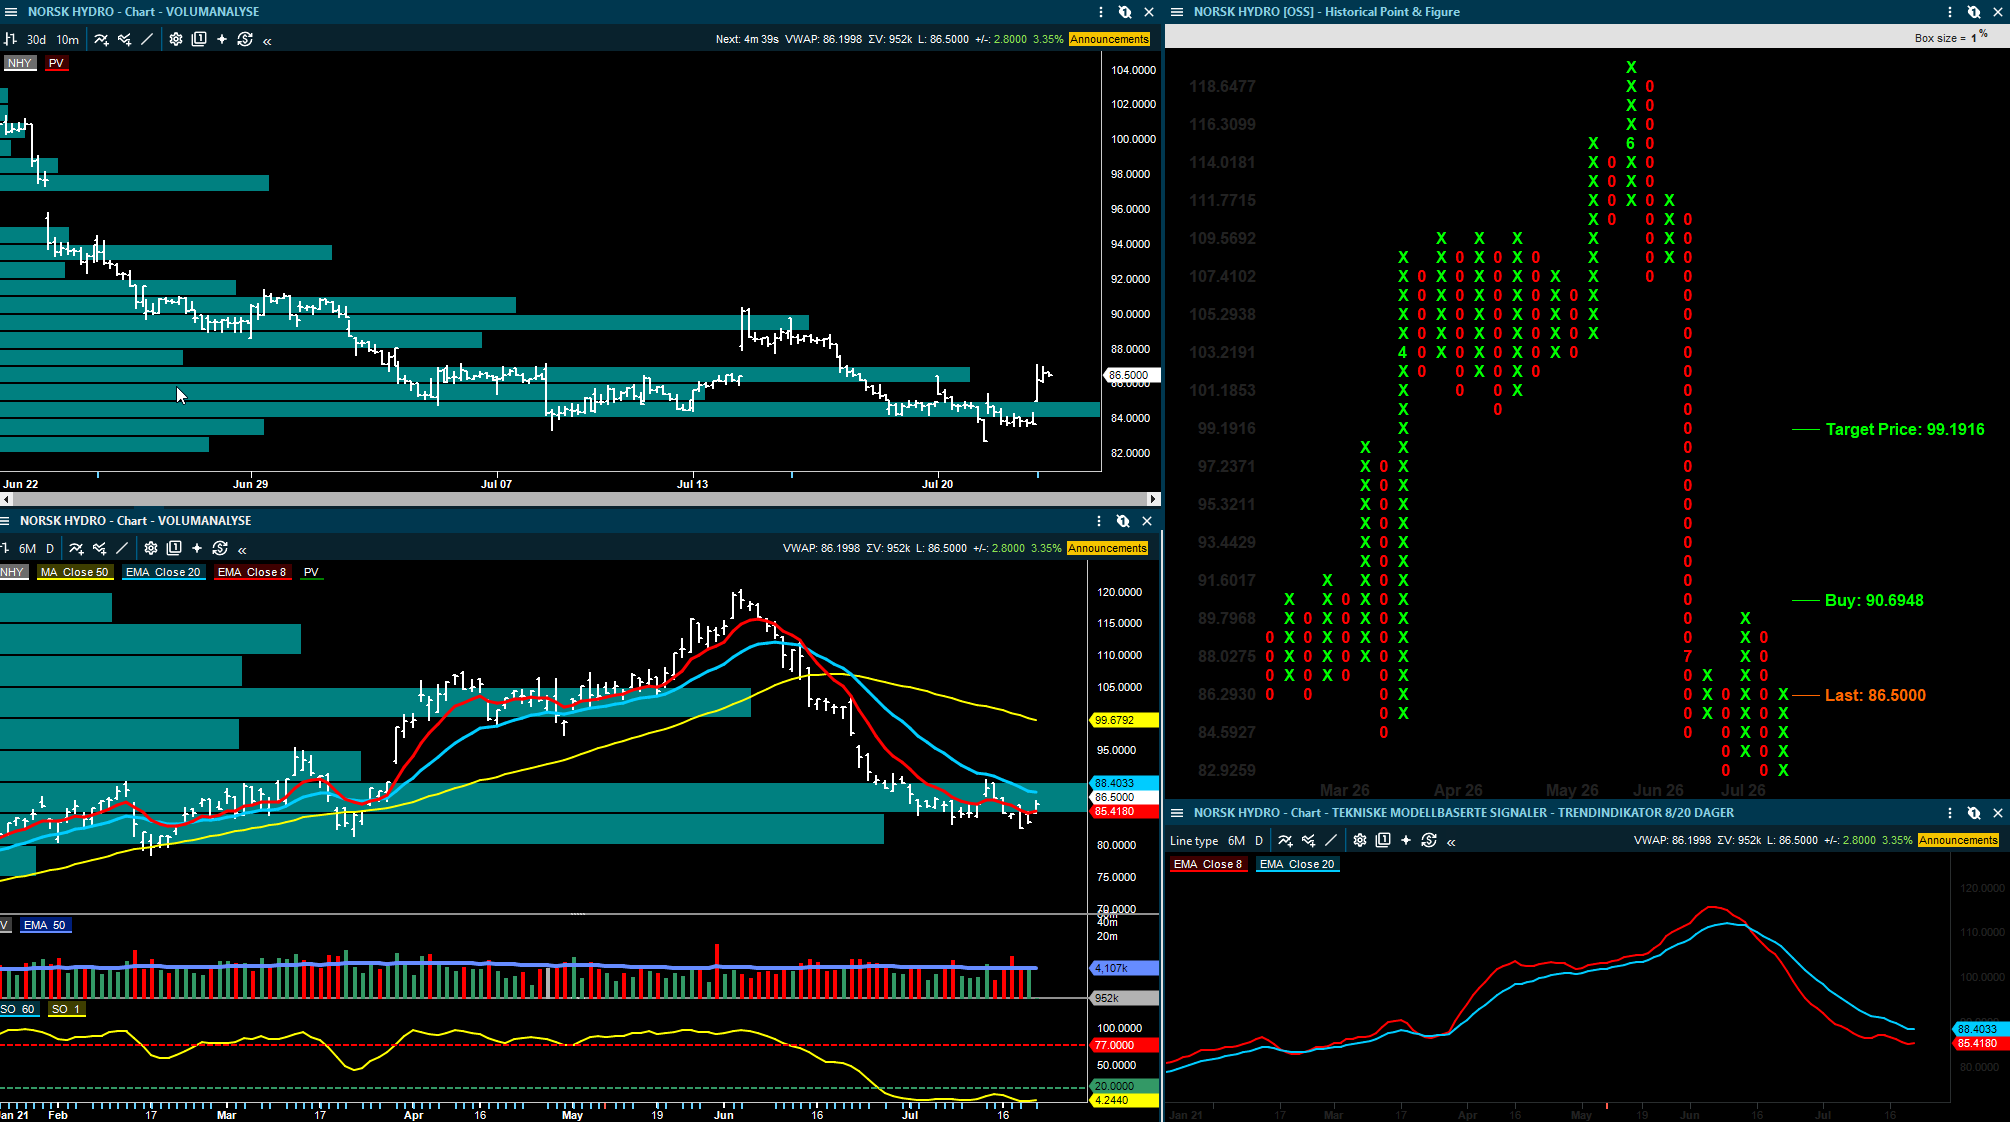Add indicator in the 6M daily volume chart
This screenshot has height=1122, width=2010.
pyautogui.click(x=76, y=548)
